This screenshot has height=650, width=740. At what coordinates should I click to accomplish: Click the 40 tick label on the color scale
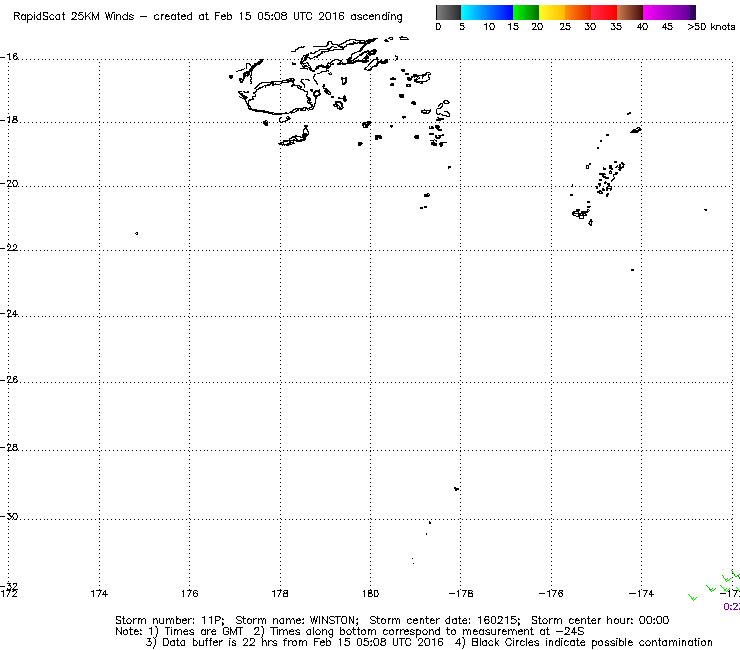point(642,27)
